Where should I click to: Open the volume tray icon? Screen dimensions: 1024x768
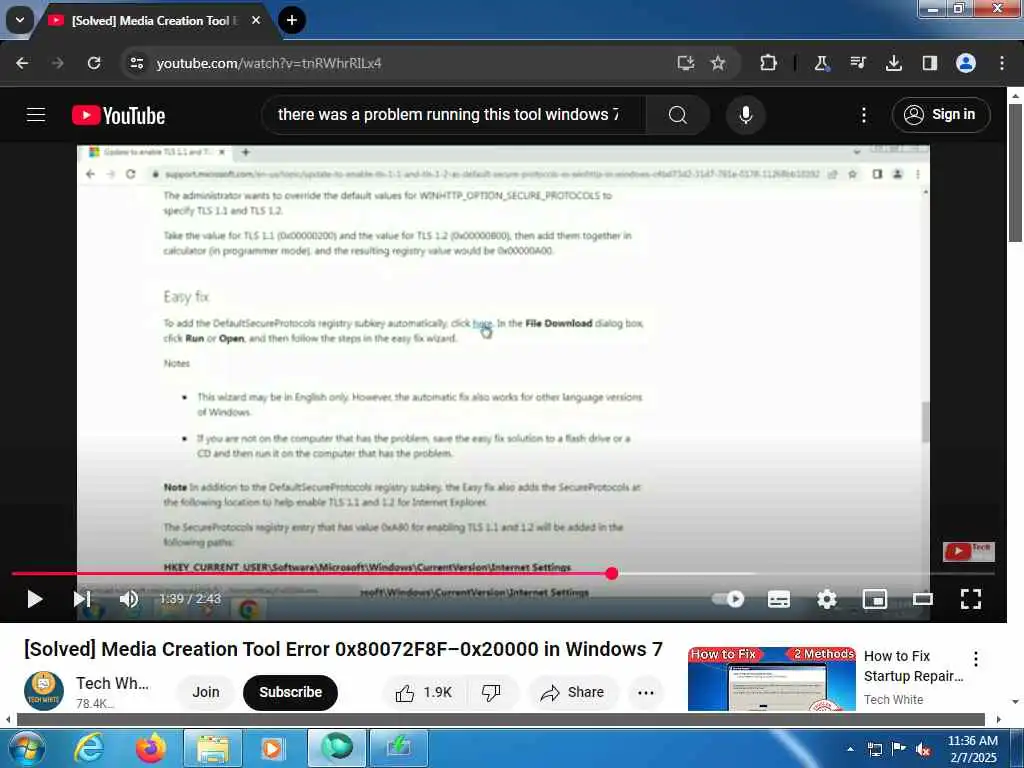click(923, 749)
